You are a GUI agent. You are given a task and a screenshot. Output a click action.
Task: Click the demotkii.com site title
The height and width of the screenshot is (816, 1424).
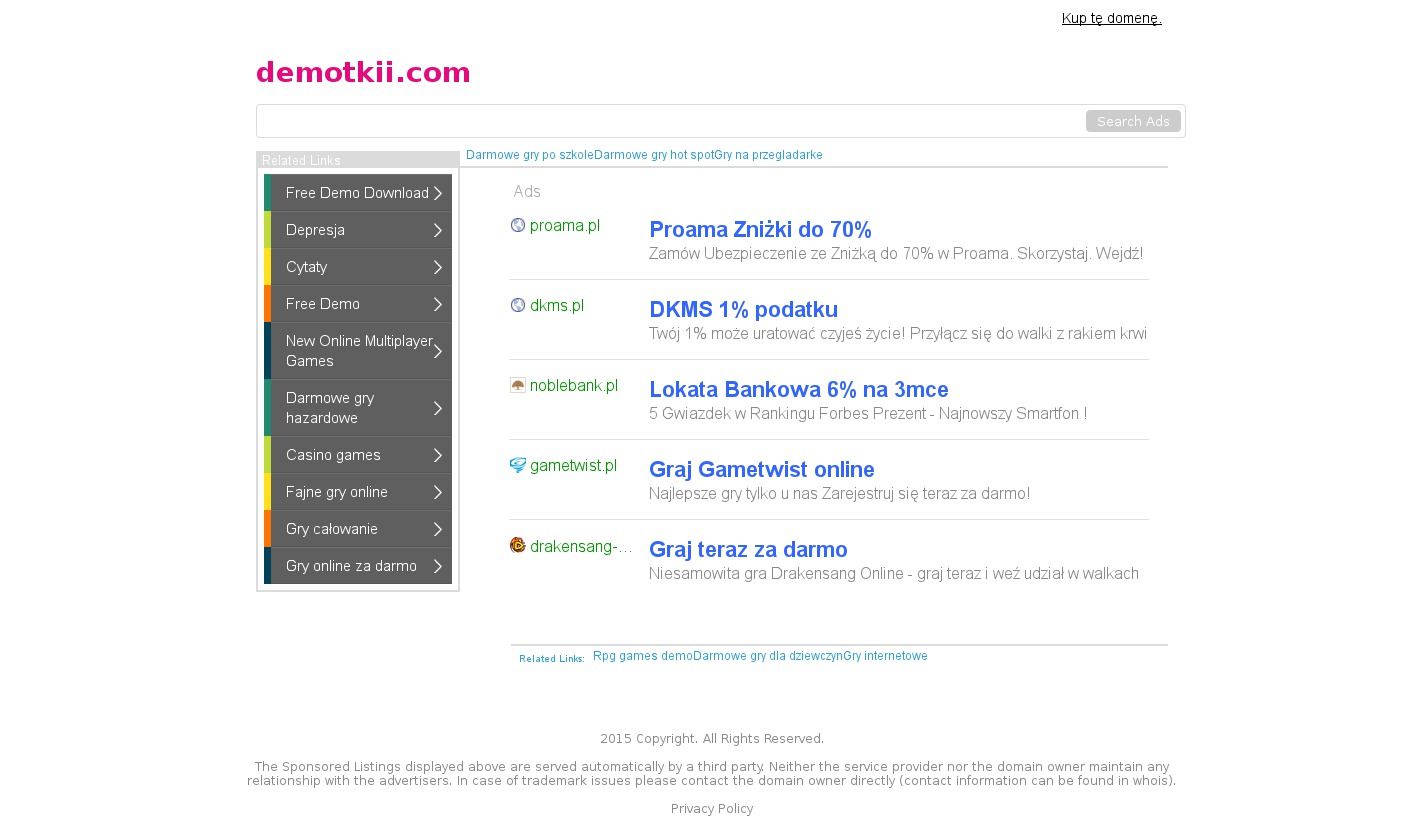pyautogui.click(x=363, y=72)
